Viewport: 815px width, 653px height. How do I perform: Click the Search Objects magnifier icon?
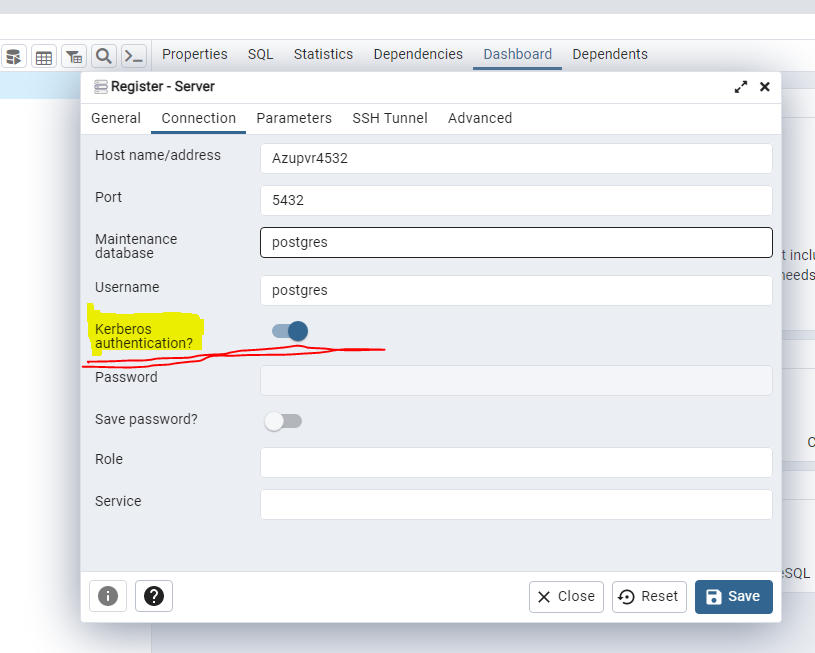(103, 56)
